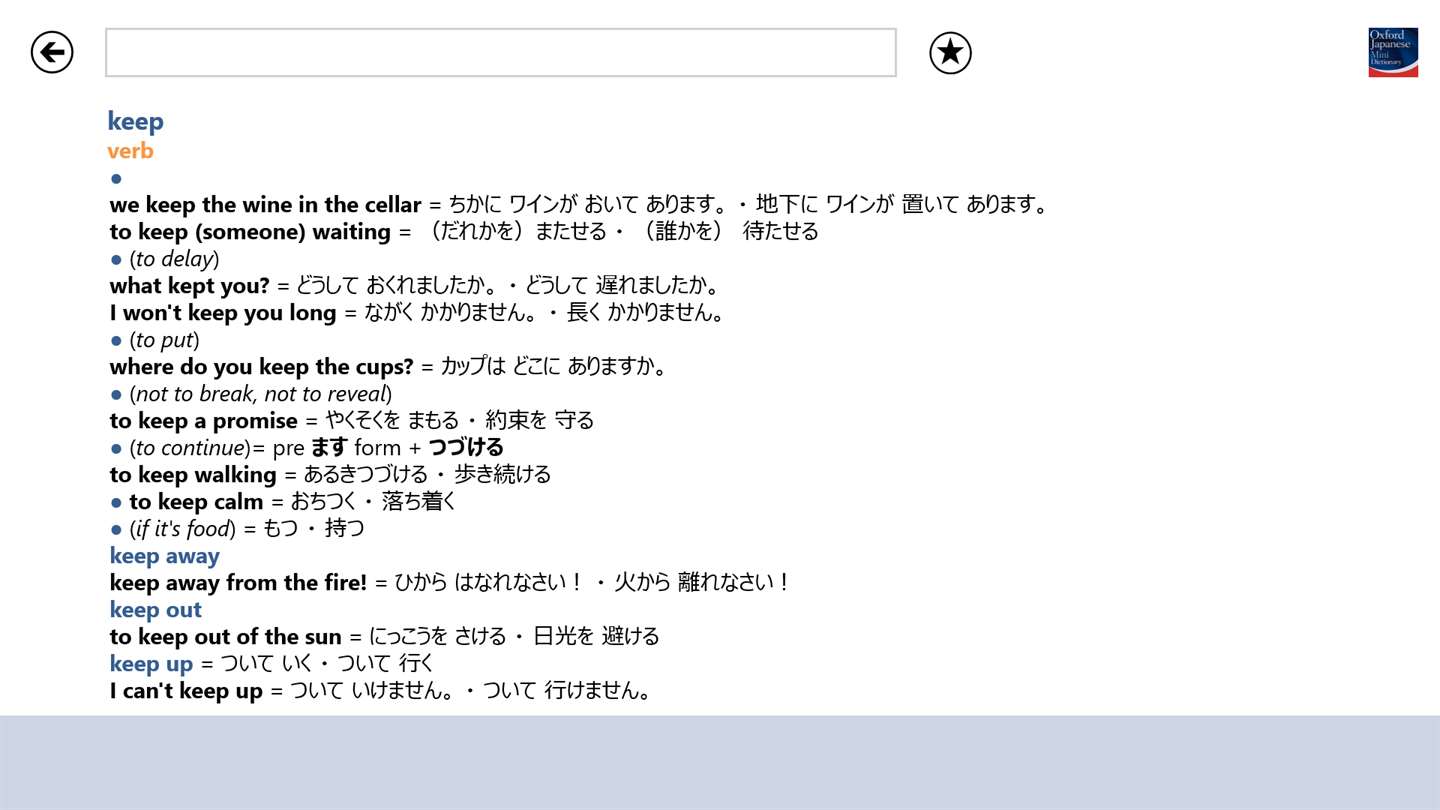Select the phrase "what kept you?"
This screenshot has width=1440, height=810.
point(189,286)
